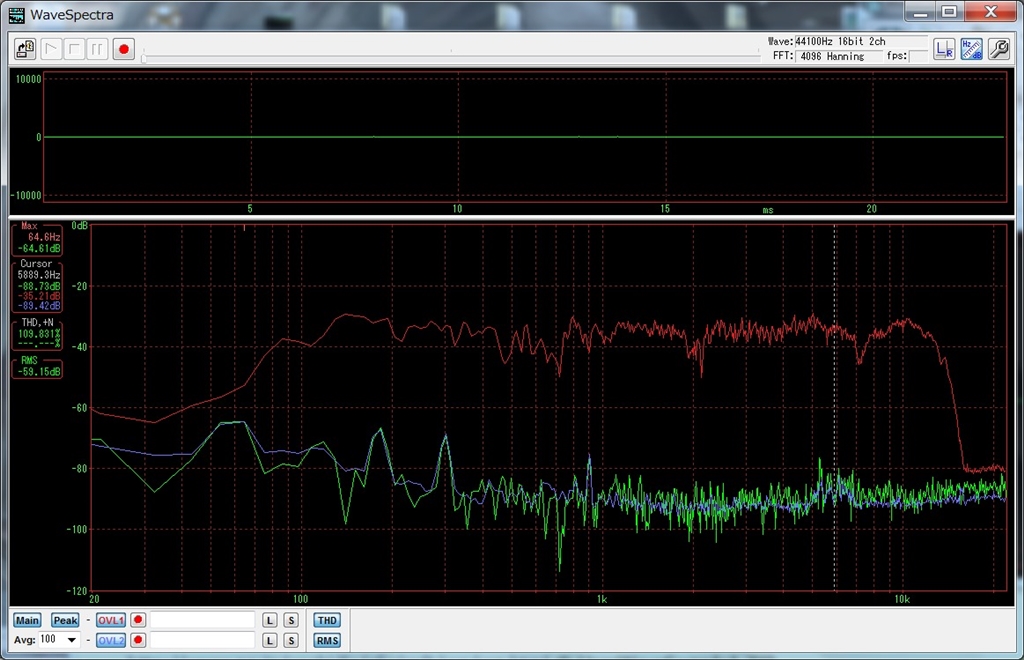Toggle the RMS readout button
1024x660 pixels.
(326, 640)
